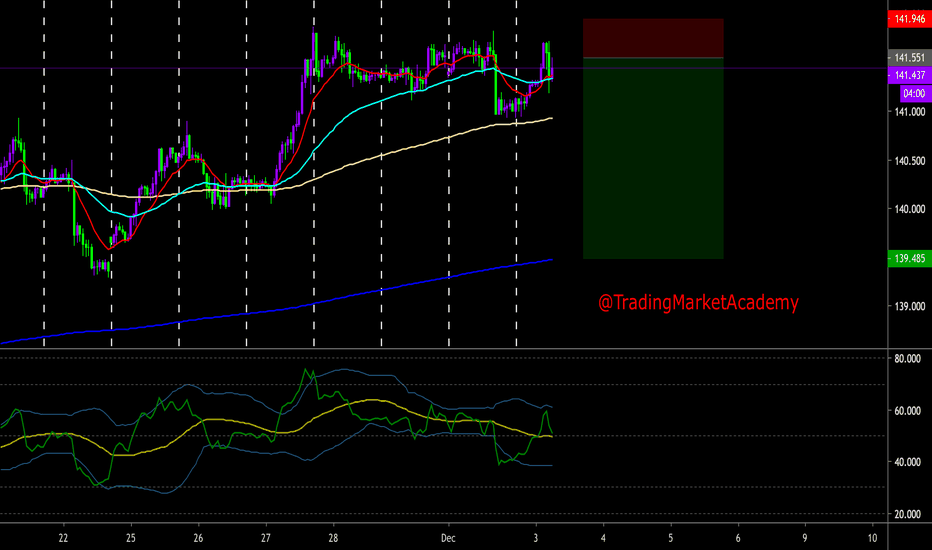Click the 139.000 price axis label
Viewport: 932px width, 550px height.
click(x=909, y=306)
